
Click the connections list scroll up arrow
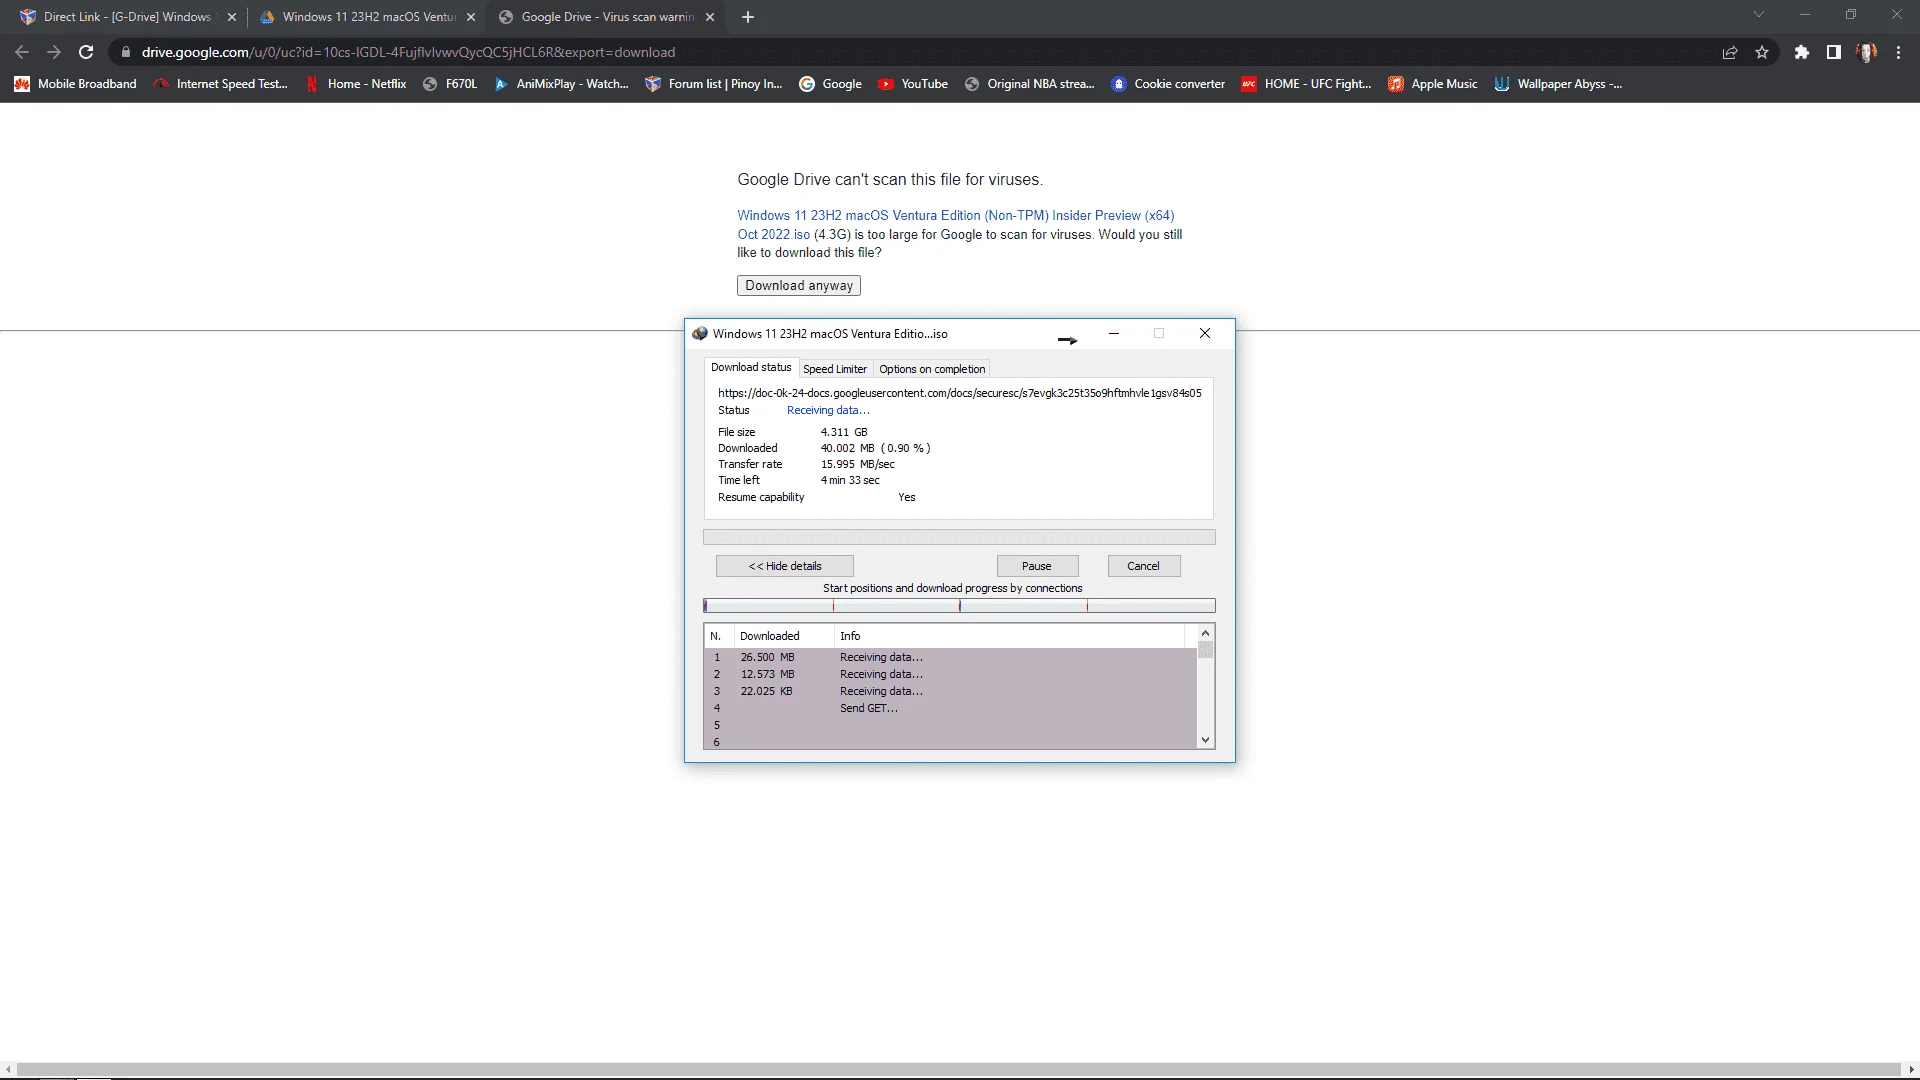click(x=1206, y=633)
